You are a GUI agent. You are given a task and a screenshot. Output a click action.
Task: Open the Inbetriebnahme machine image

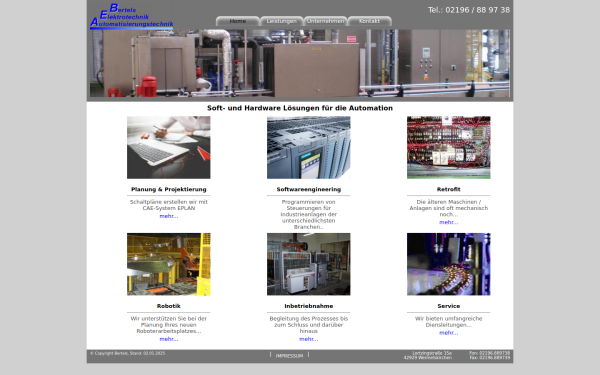coord(308,264)
